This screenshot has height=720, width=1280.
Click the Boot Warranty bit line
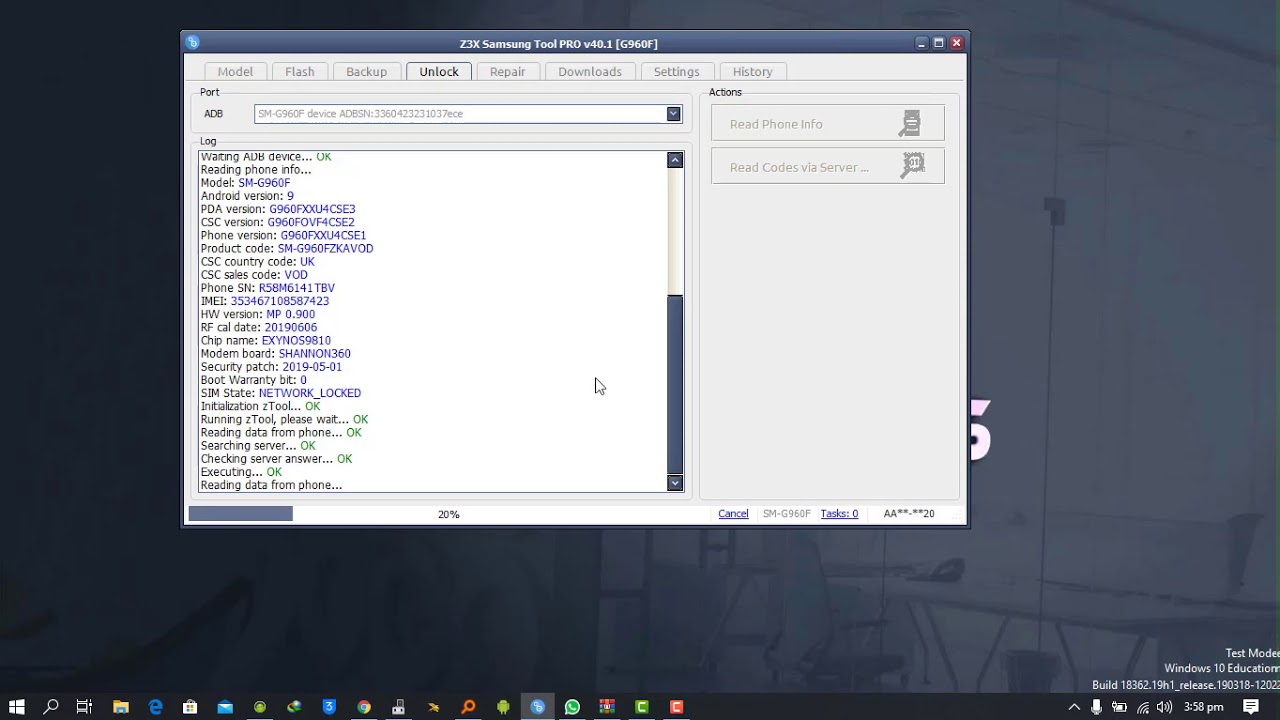pyautogui.click(x=253, y=380)
